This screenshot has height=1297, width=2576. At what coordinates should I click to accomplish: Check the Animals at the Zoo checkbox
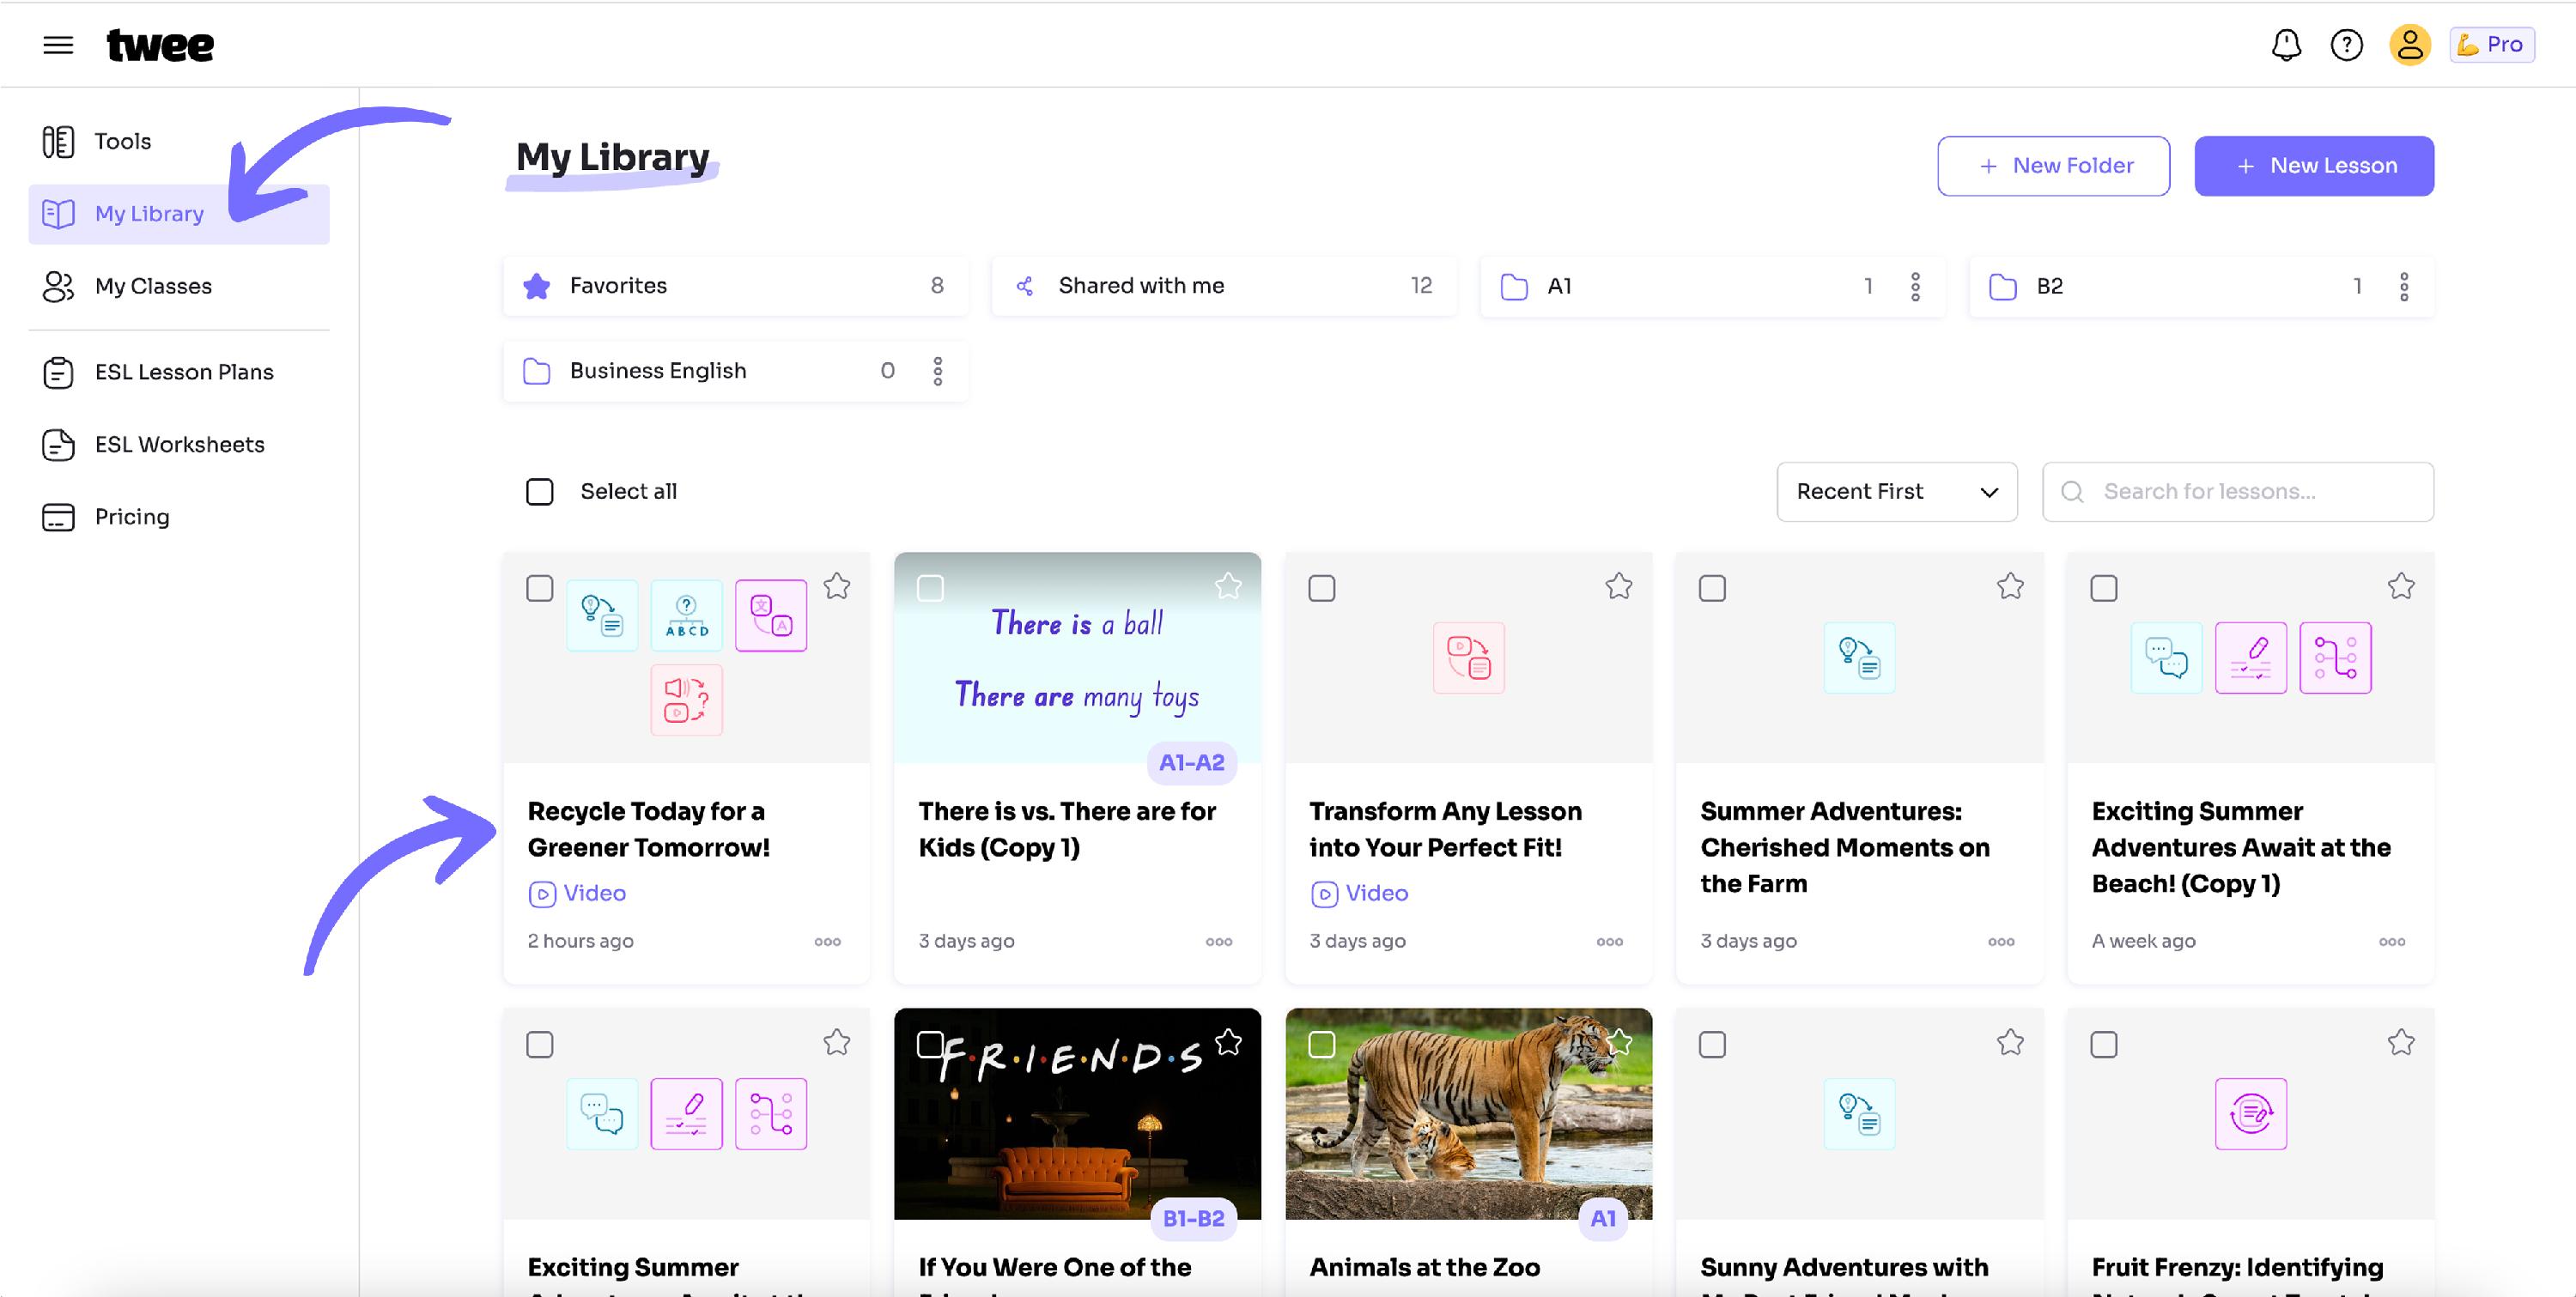pyautogui.click(x=1322, y=1044)
